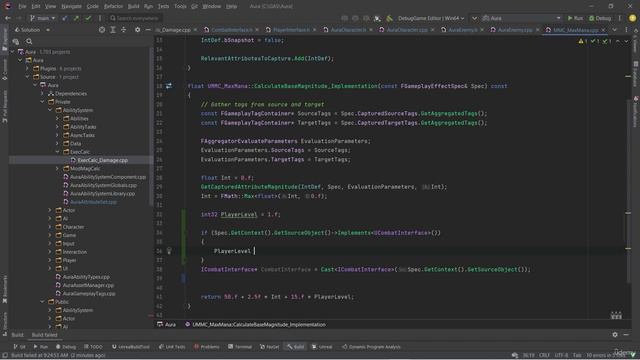Click the green commit checkmark icon
The height and width of the screenshot is (360, 640).
88,18
